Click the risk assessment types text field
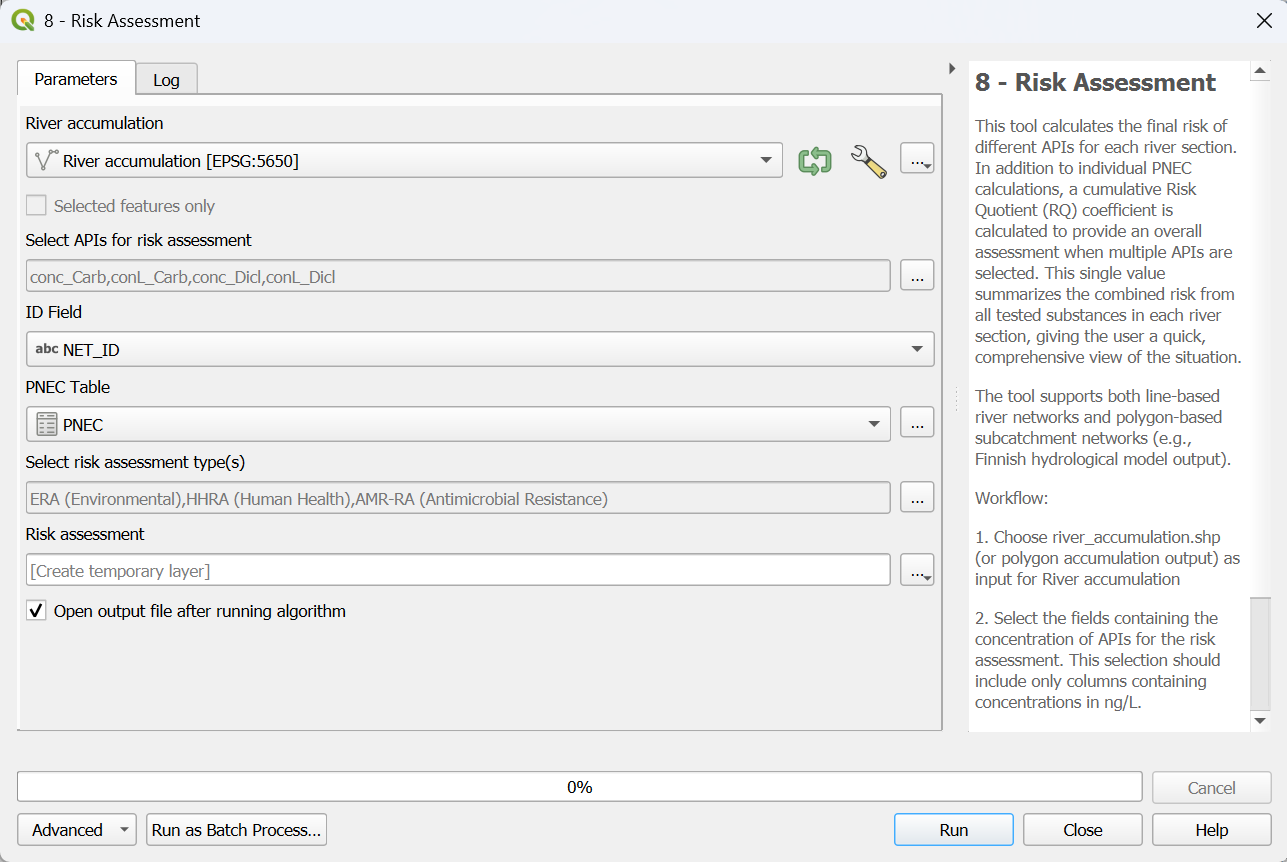This screenshot has width=1287, height=862. 458,498
